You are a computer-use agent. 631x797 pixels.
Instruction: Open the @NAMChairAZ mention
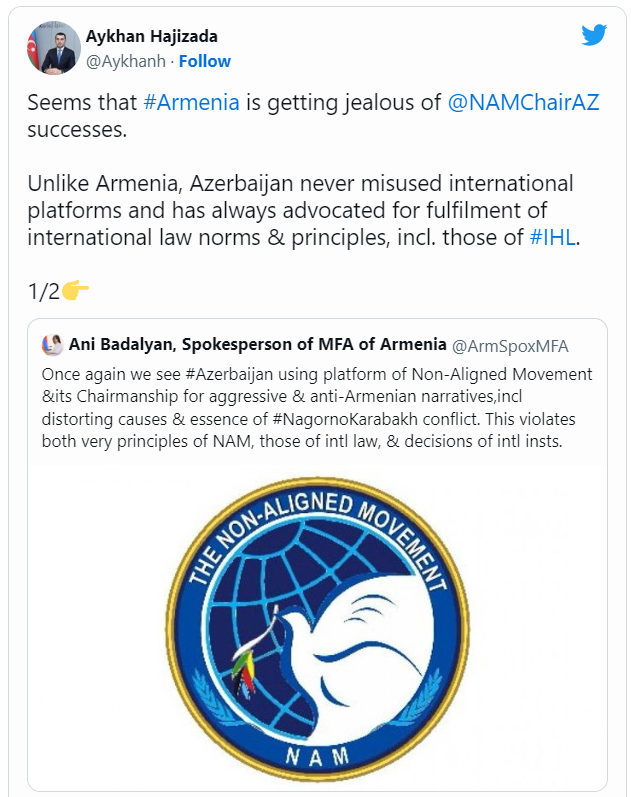523,103
